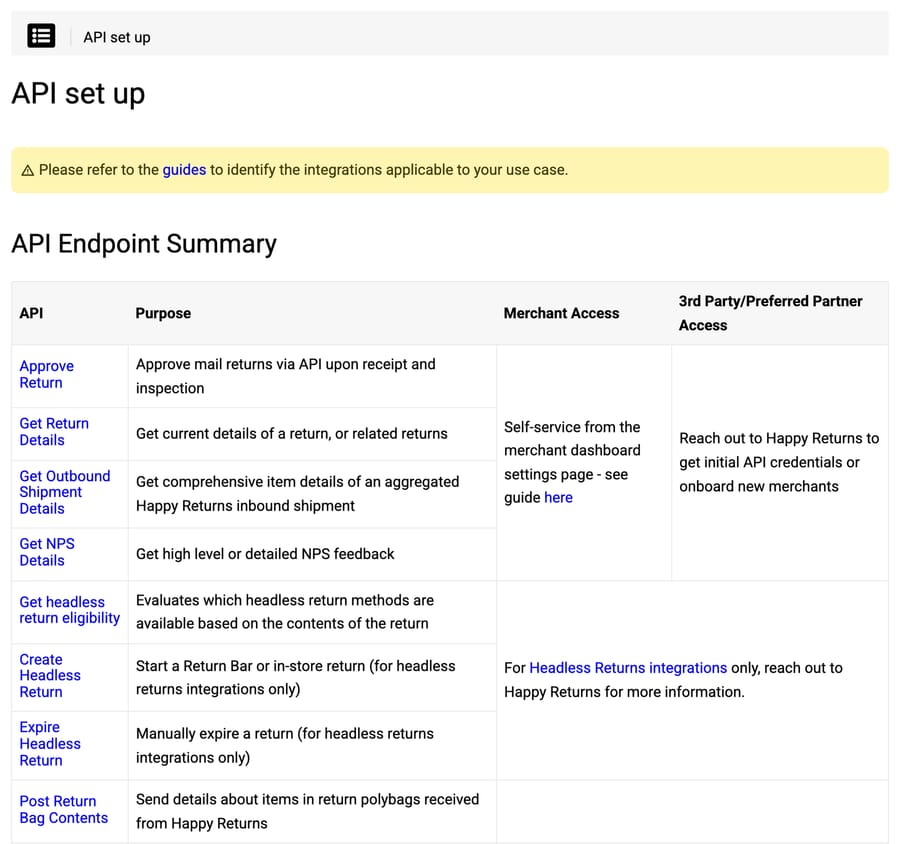The image size is (900, 844).
Task: Open the Post Return Bag Contents link
Action: pyautogui.click(x=64, y=810)
